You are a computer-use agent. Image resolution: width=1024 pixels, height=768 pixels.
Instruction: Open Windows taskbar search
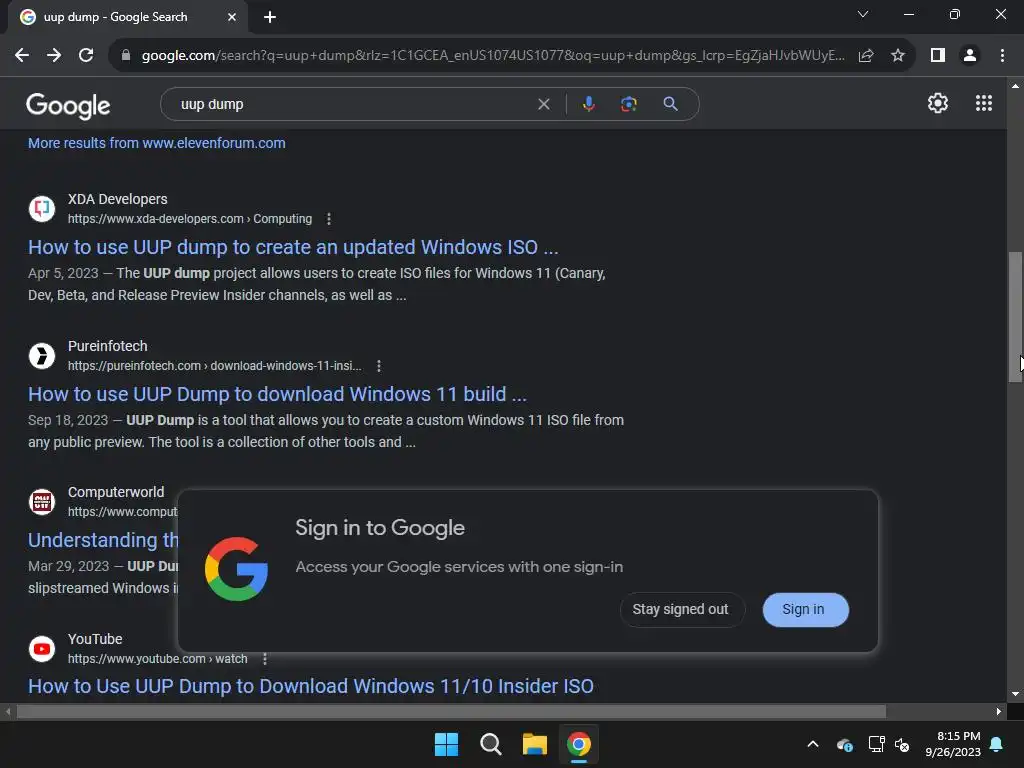(x=490, y=744)
